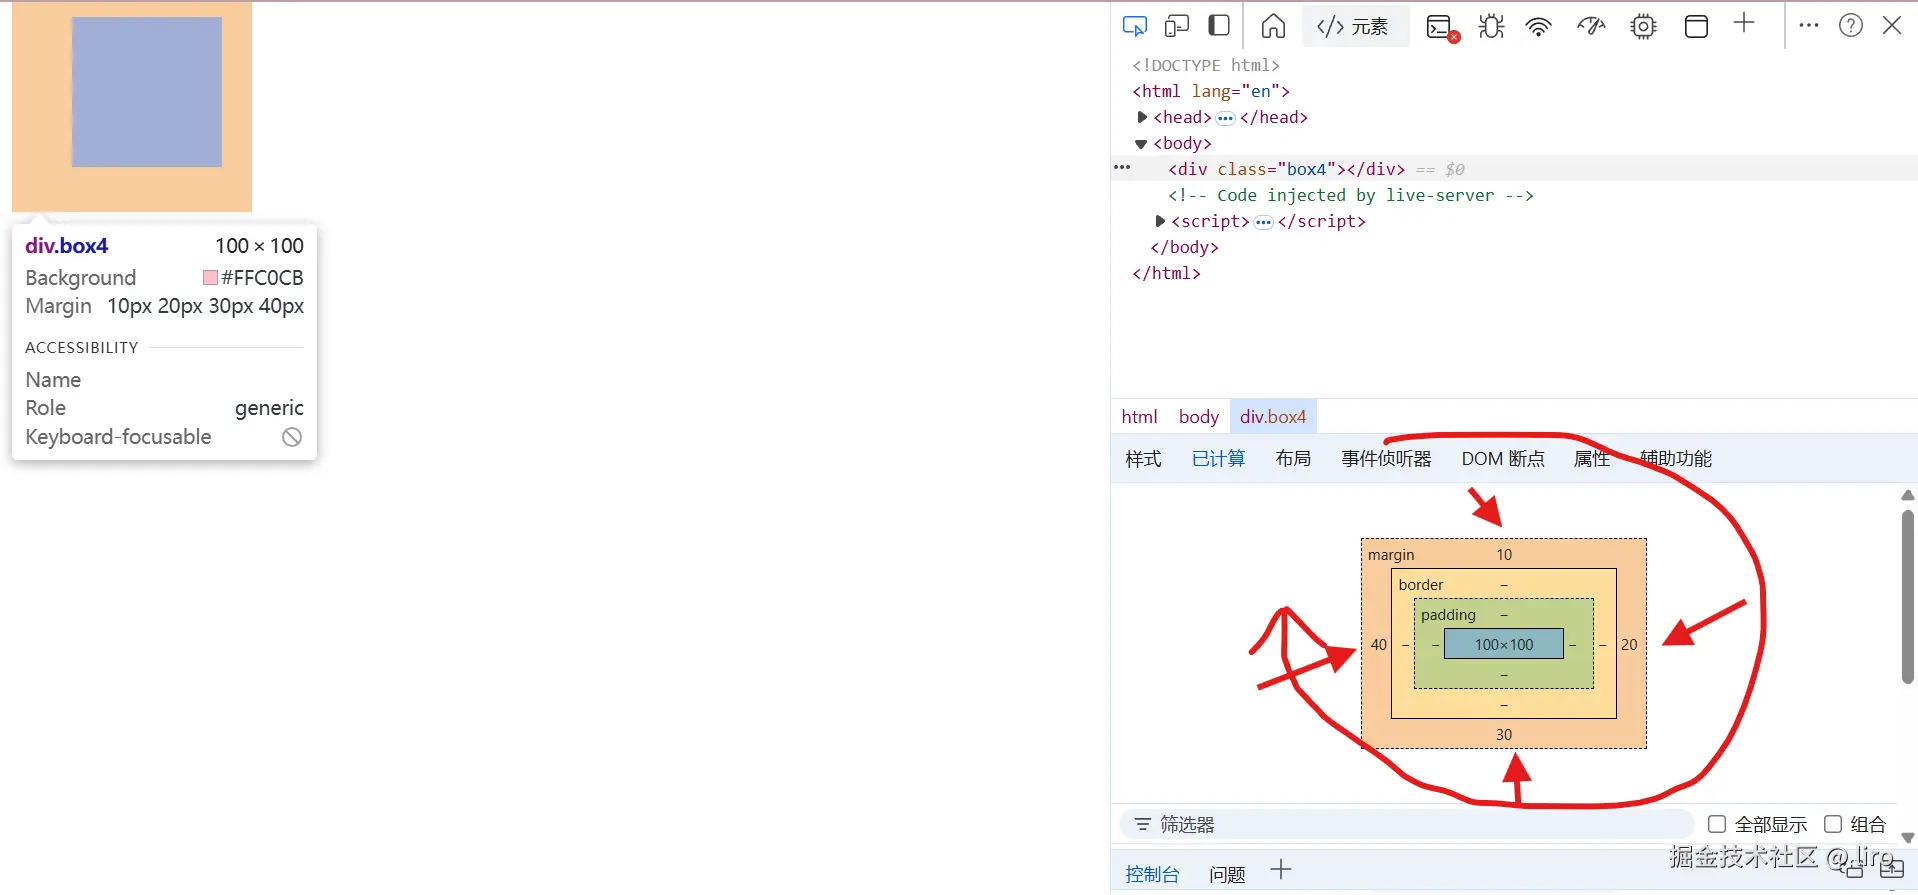The width and height of the screenshot is (1918, 895).
Task: Select the div class="box4" DOM row
Action: pyautogui.click(x=1514, y=169)
